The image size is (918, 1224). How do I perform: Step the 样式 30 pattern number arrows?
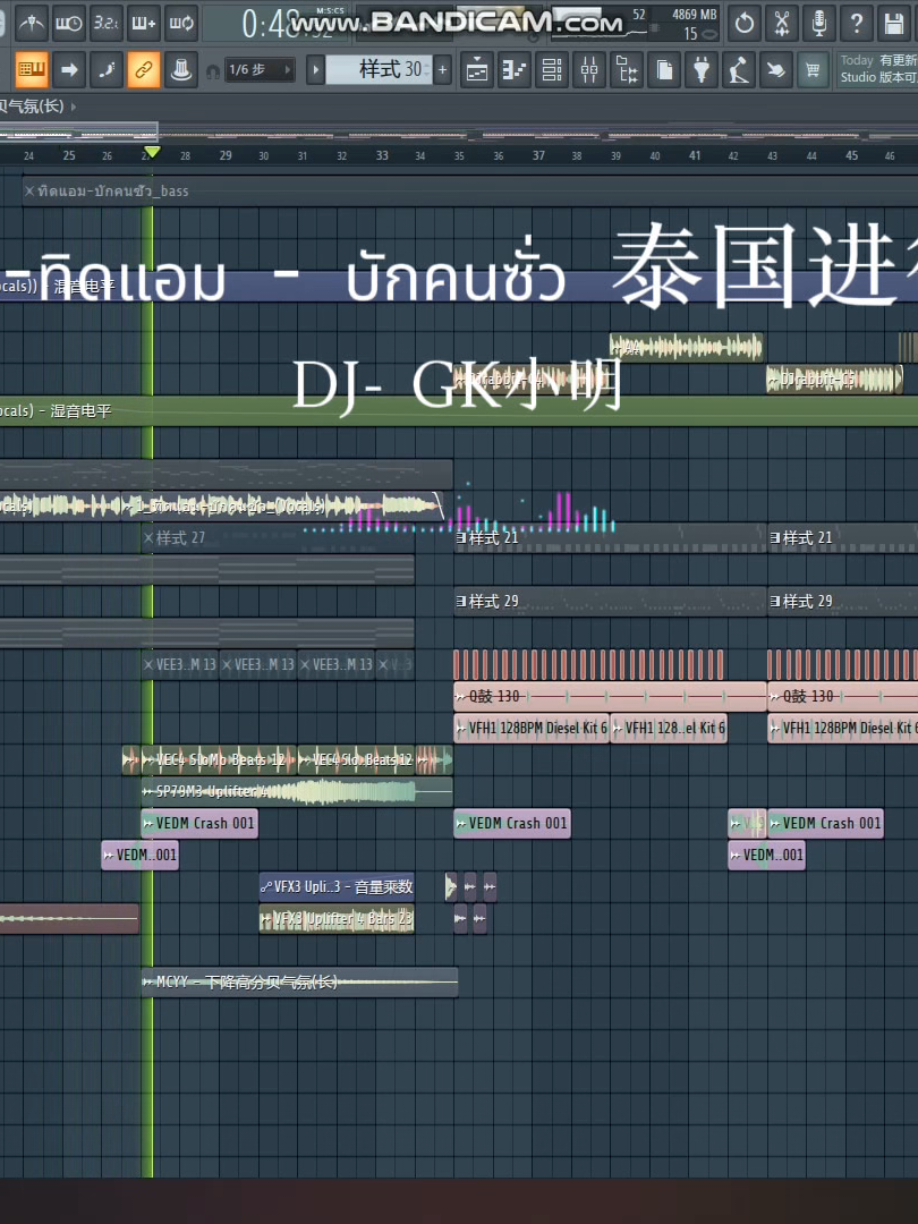click(x=428, y=70)
